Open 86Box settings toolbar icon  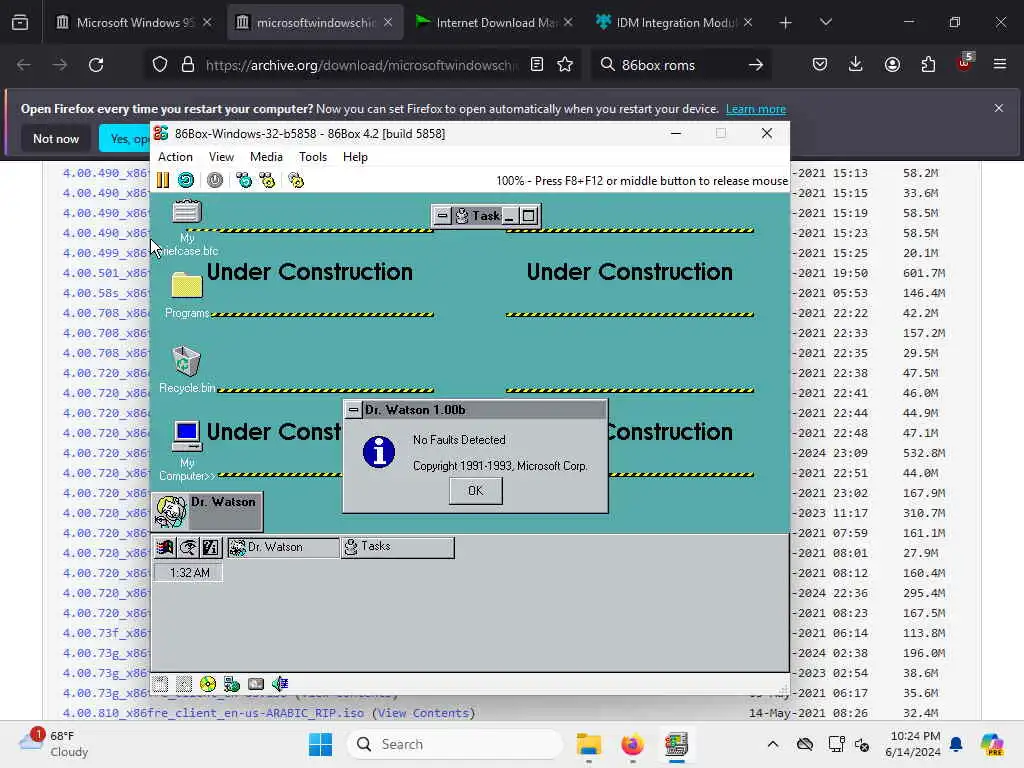[x=296, y=180]
